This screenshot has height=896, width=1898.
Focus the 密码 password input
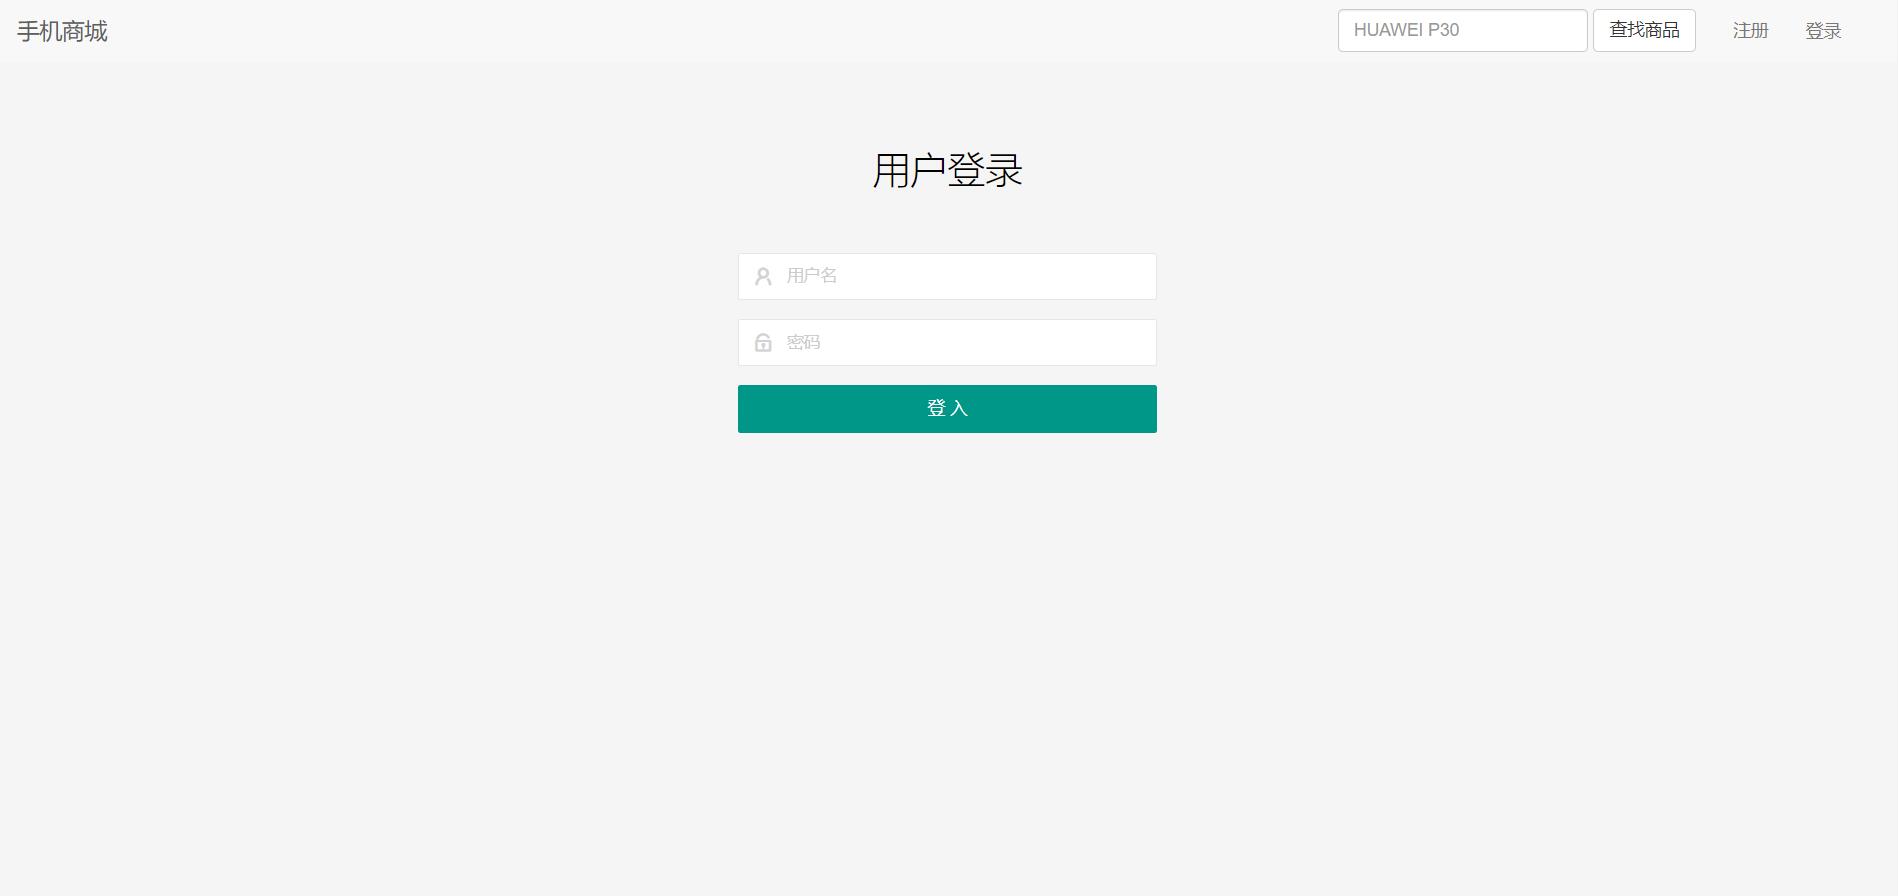(x=947, y=342)
